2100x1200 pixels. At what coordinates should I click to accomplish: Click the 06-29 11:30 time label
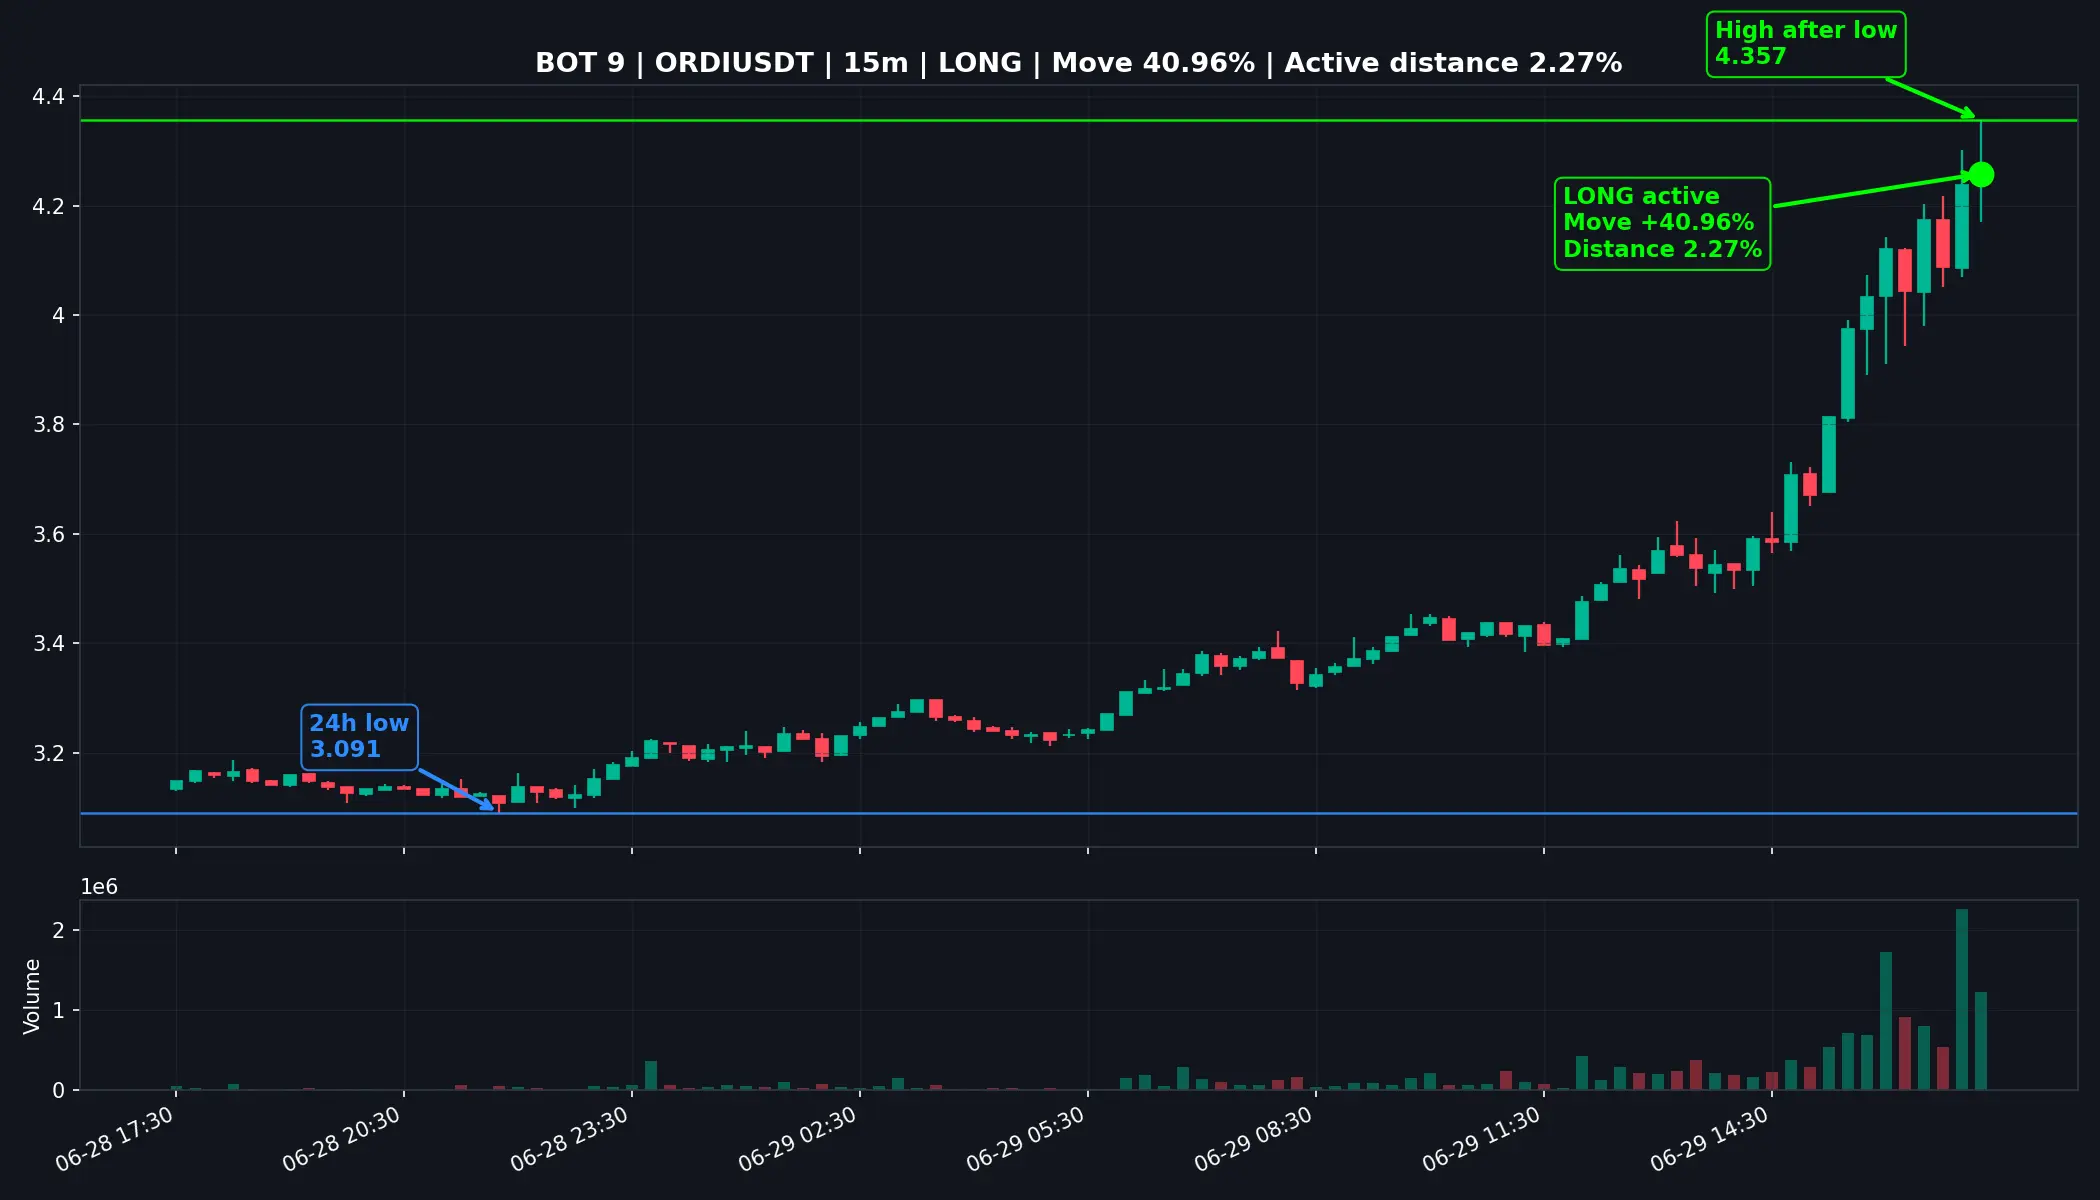click(1481, 1140)
